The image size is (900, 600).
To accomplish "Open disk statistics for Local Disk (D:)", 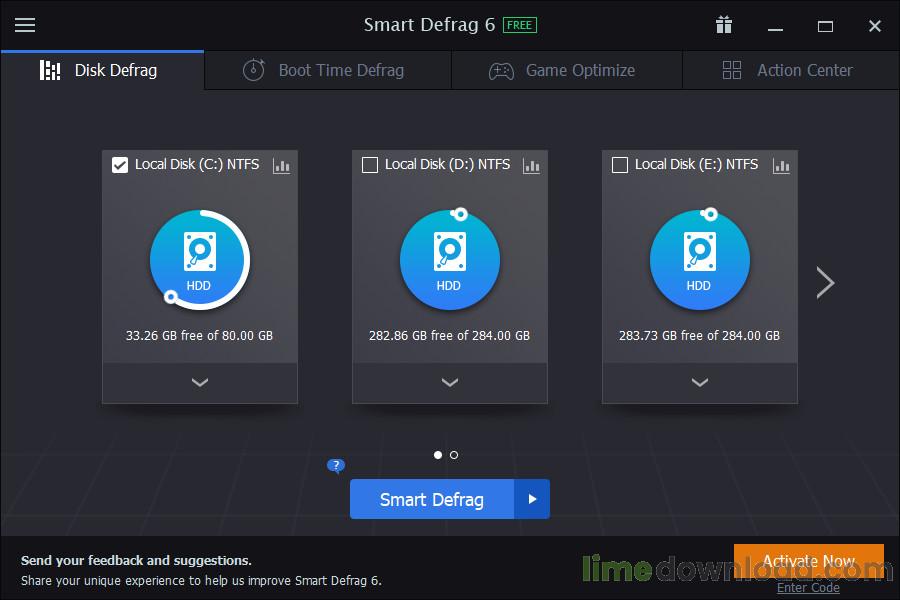I will point(531,166).
